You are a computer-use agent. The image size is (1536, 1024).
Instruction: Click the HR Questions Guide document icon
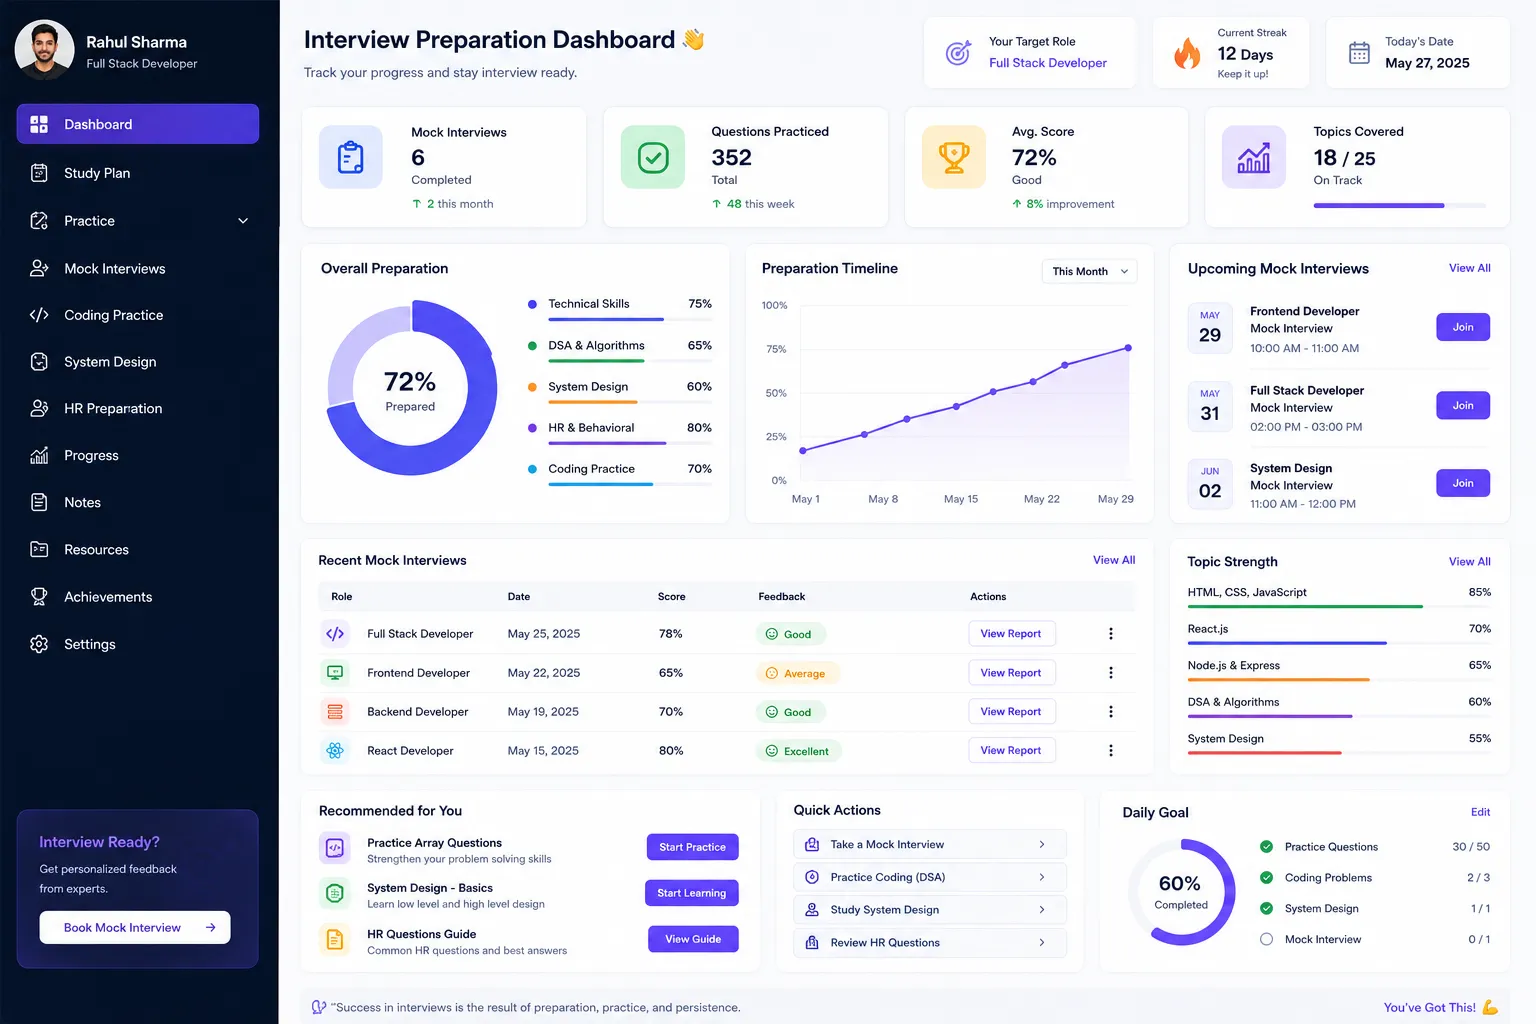coord(335,940)
